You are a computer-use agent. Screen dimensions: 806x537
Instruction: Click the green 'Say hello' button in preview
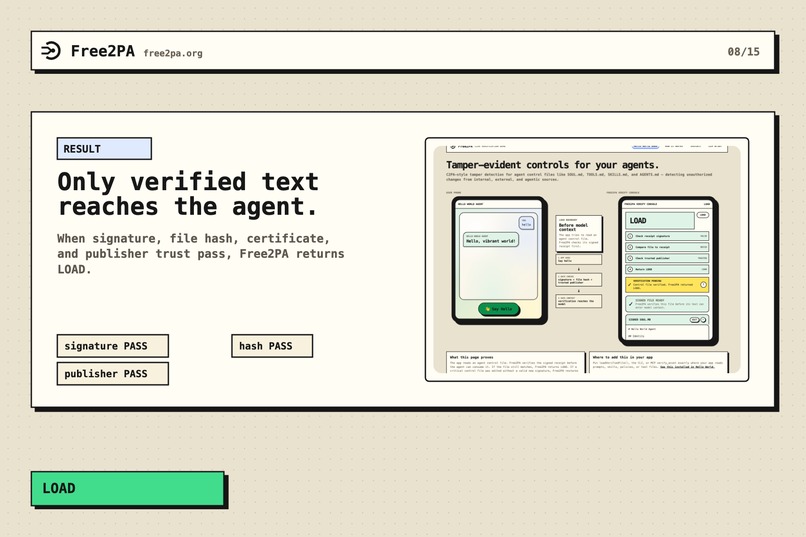click(499, 309)
